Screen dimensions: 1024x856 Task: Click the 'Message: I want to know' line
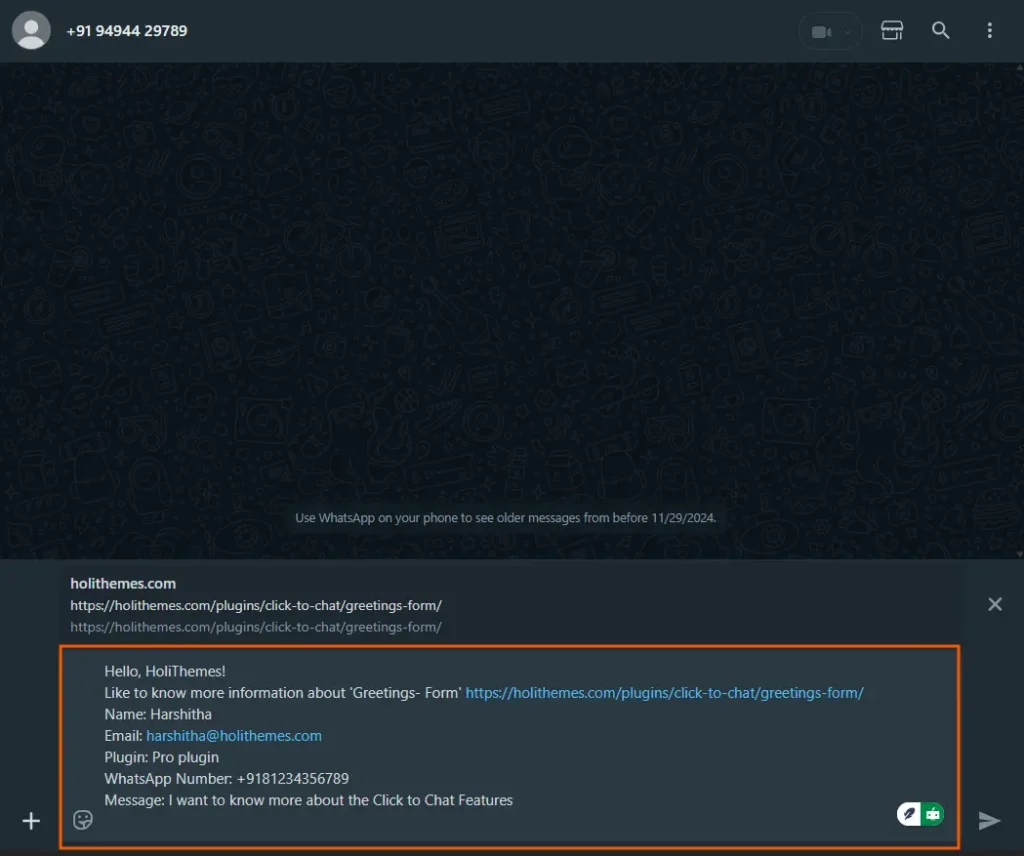tap(308, 801)
